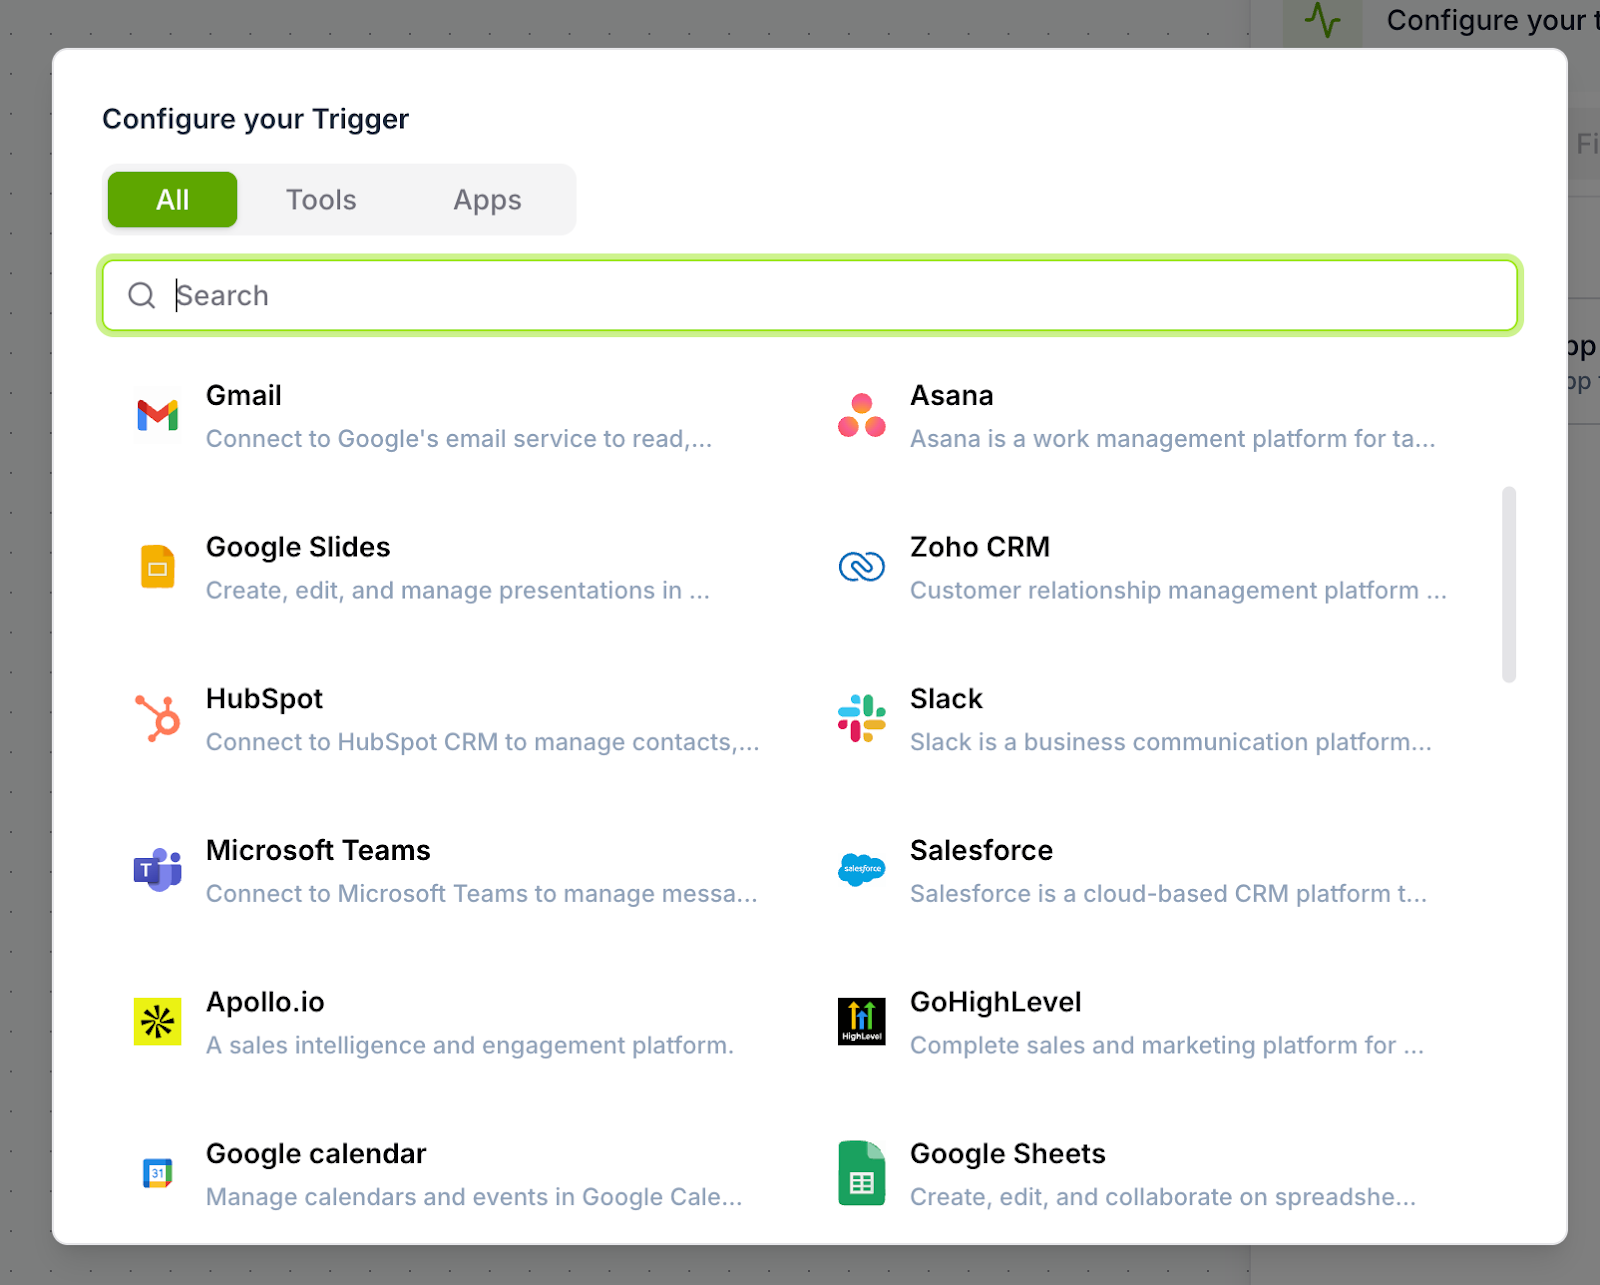Select the Zoho CRM link logo
Viewport: 1600px width, 1285px height.
point(862,567)
